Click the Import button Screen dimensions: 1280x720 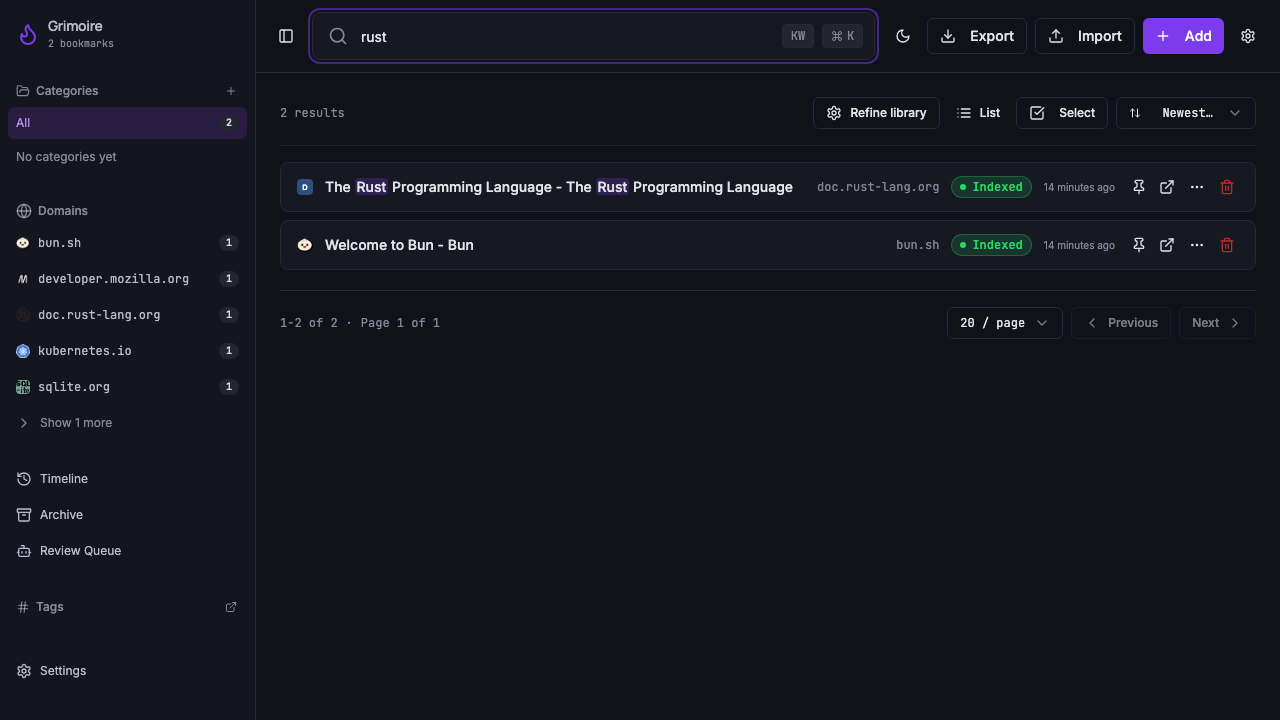(x=1085, y=36)
